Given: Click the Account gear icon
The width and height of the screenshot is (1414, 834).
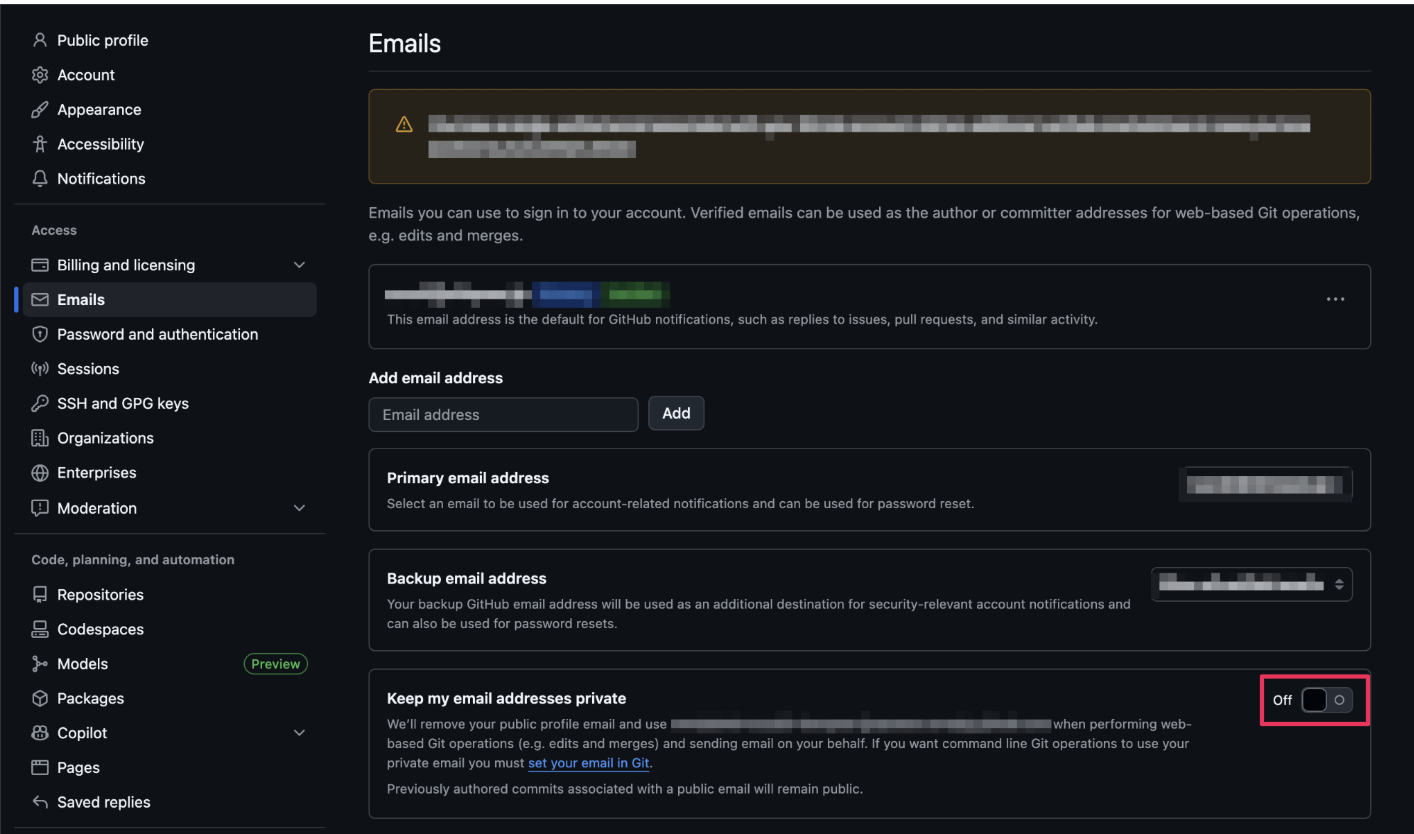Looking at the screenshot, I should 40,76.
